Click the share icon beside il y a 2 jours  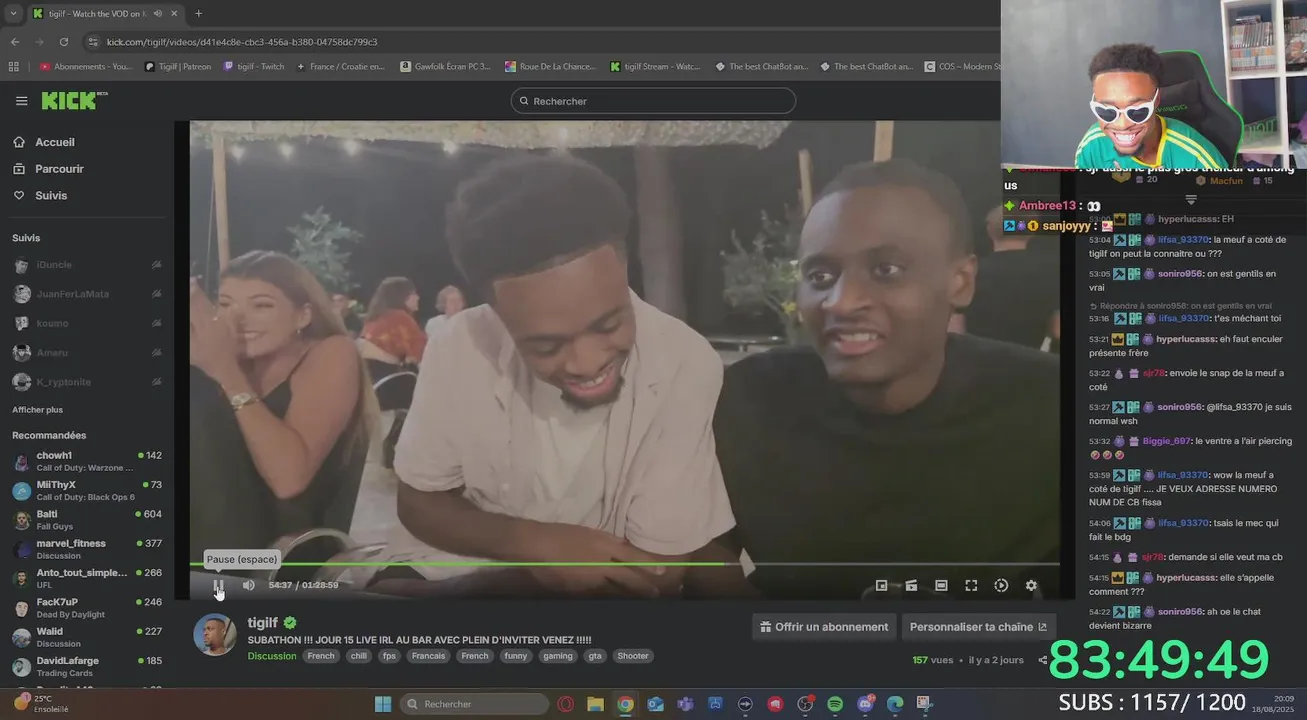click(x=1042, y=660)
